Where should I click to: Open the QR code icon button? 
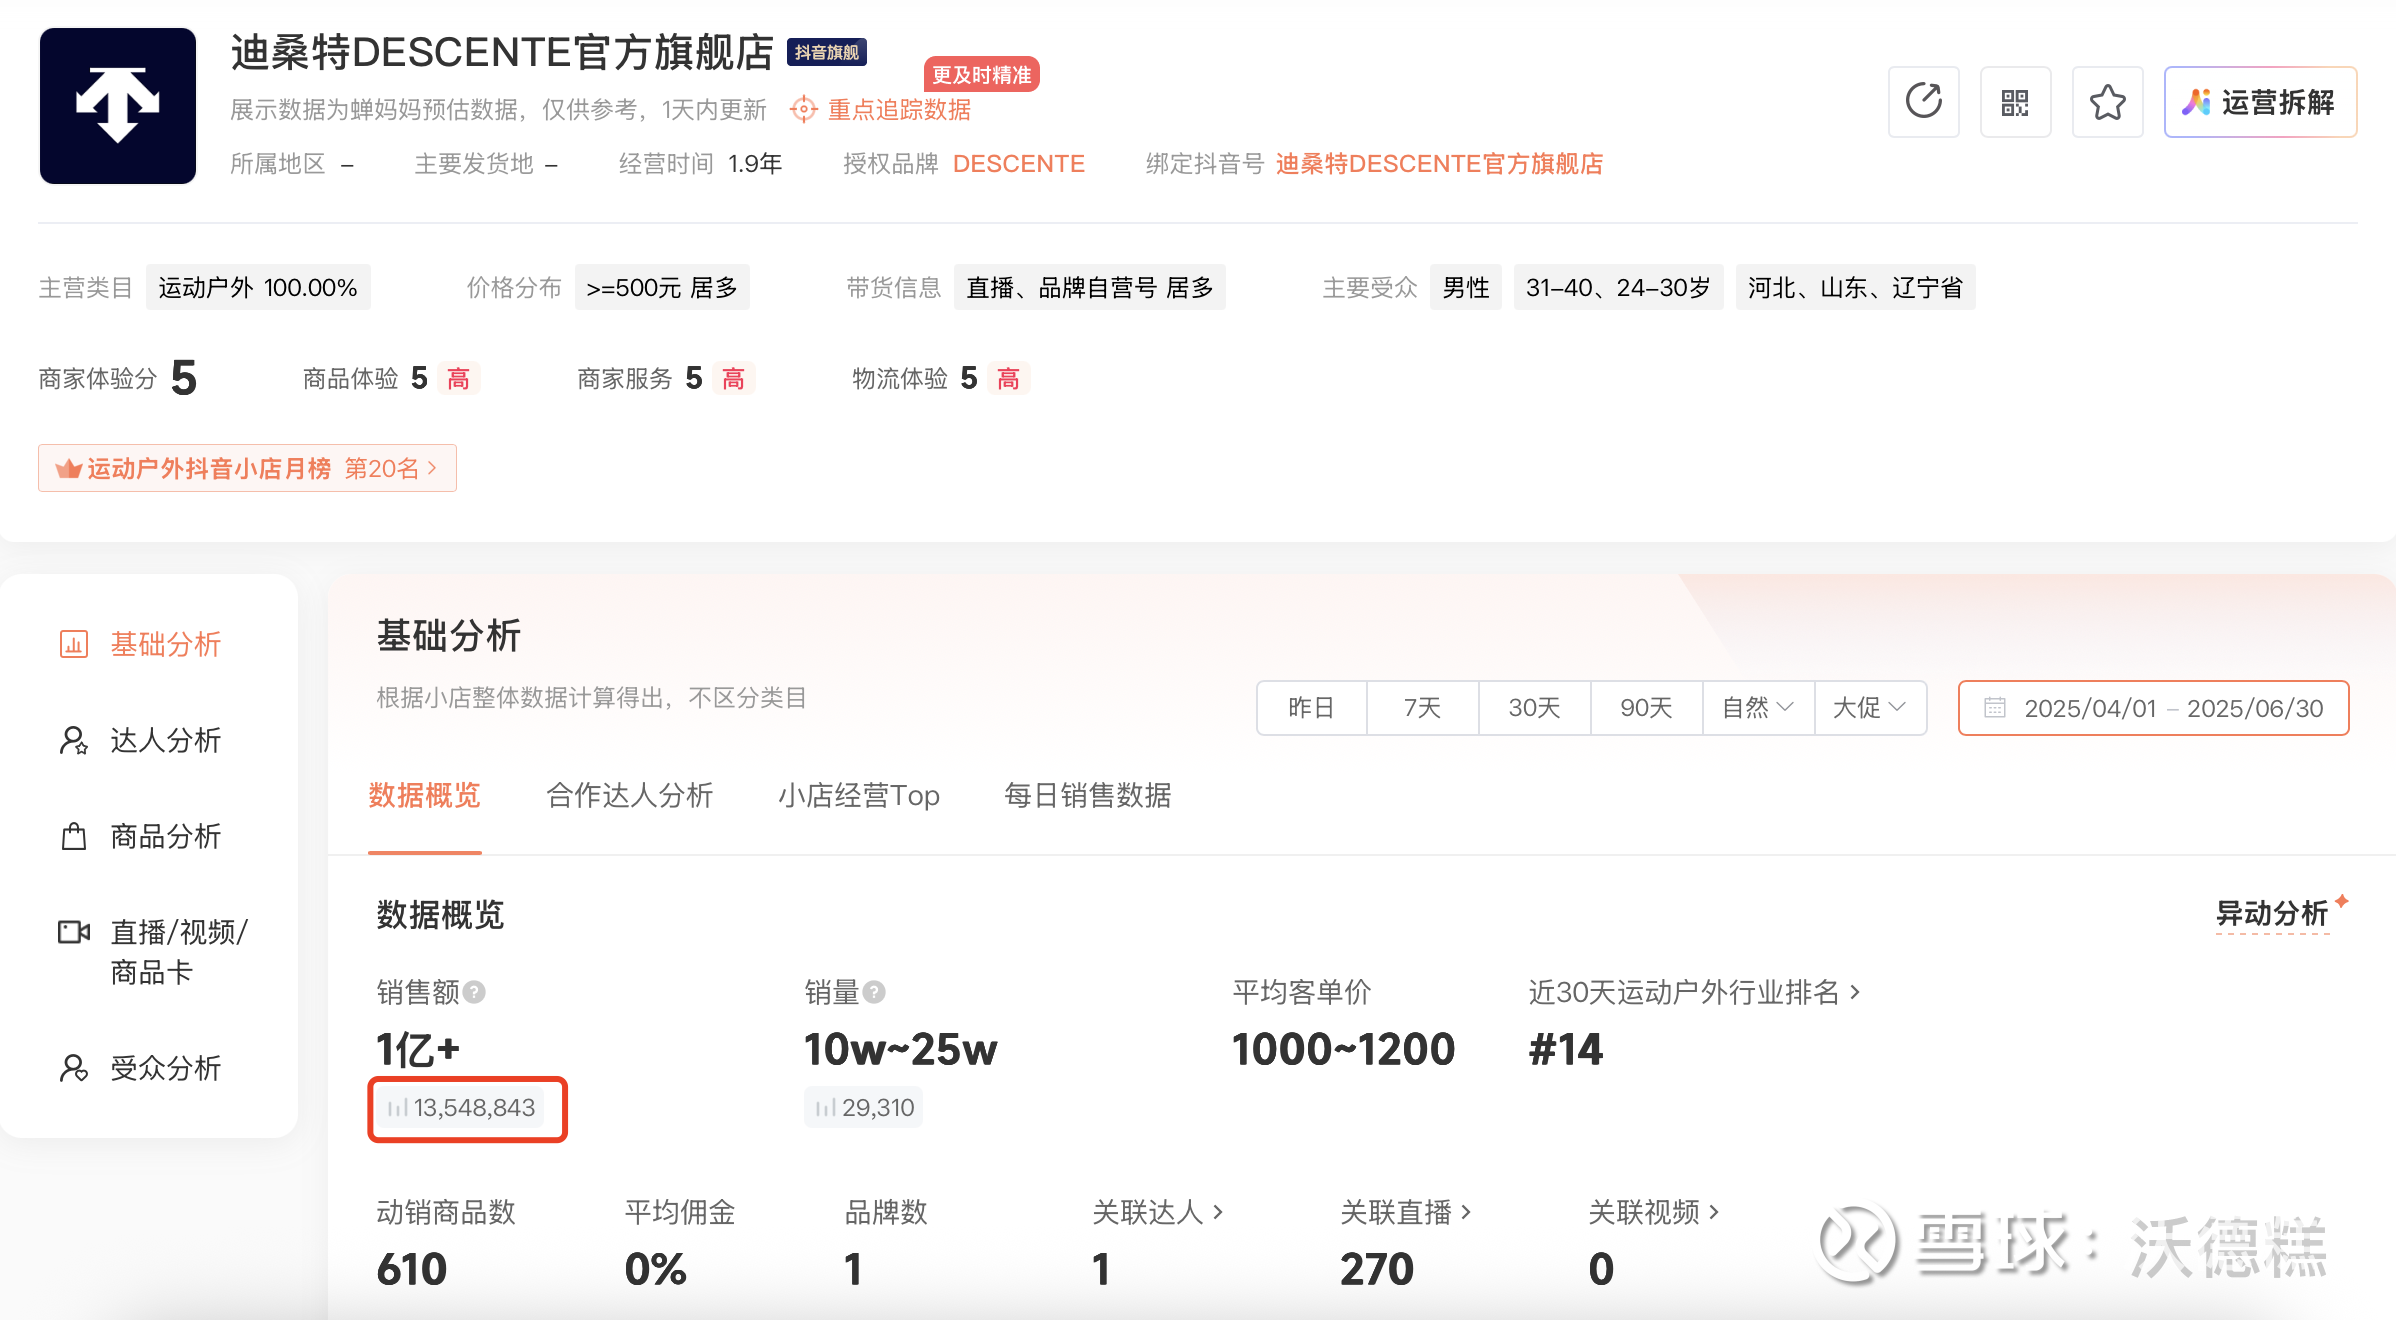tap(2015, 102)
